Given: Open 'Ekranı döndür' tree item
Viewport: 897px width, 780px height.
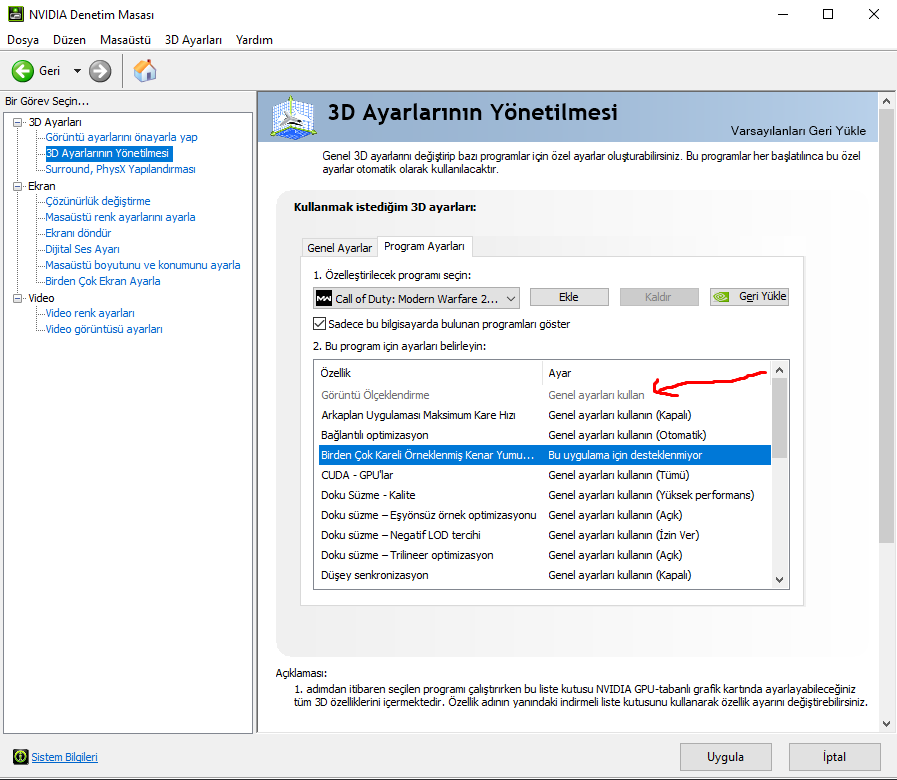Looking at the screenshot, I should click(78, 233).
